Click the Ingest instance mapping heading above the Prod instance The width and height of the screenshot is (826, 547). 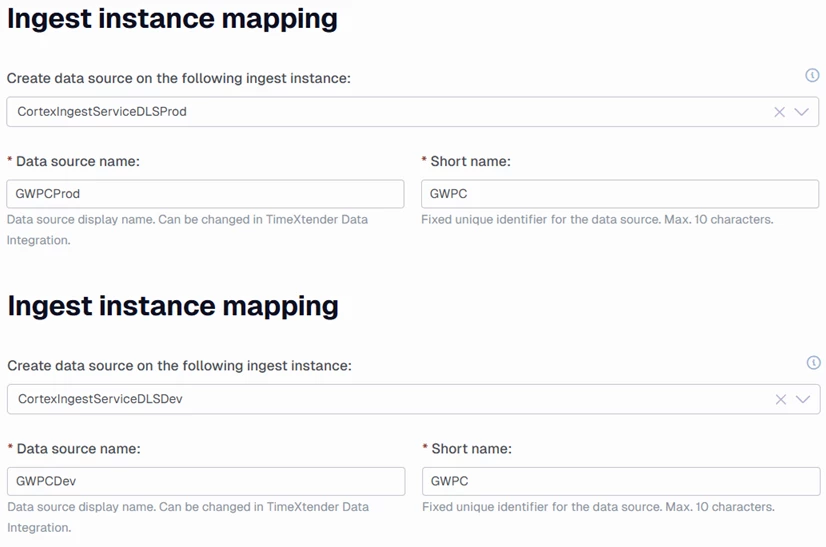pyautogui.click(x=172, y=18)
